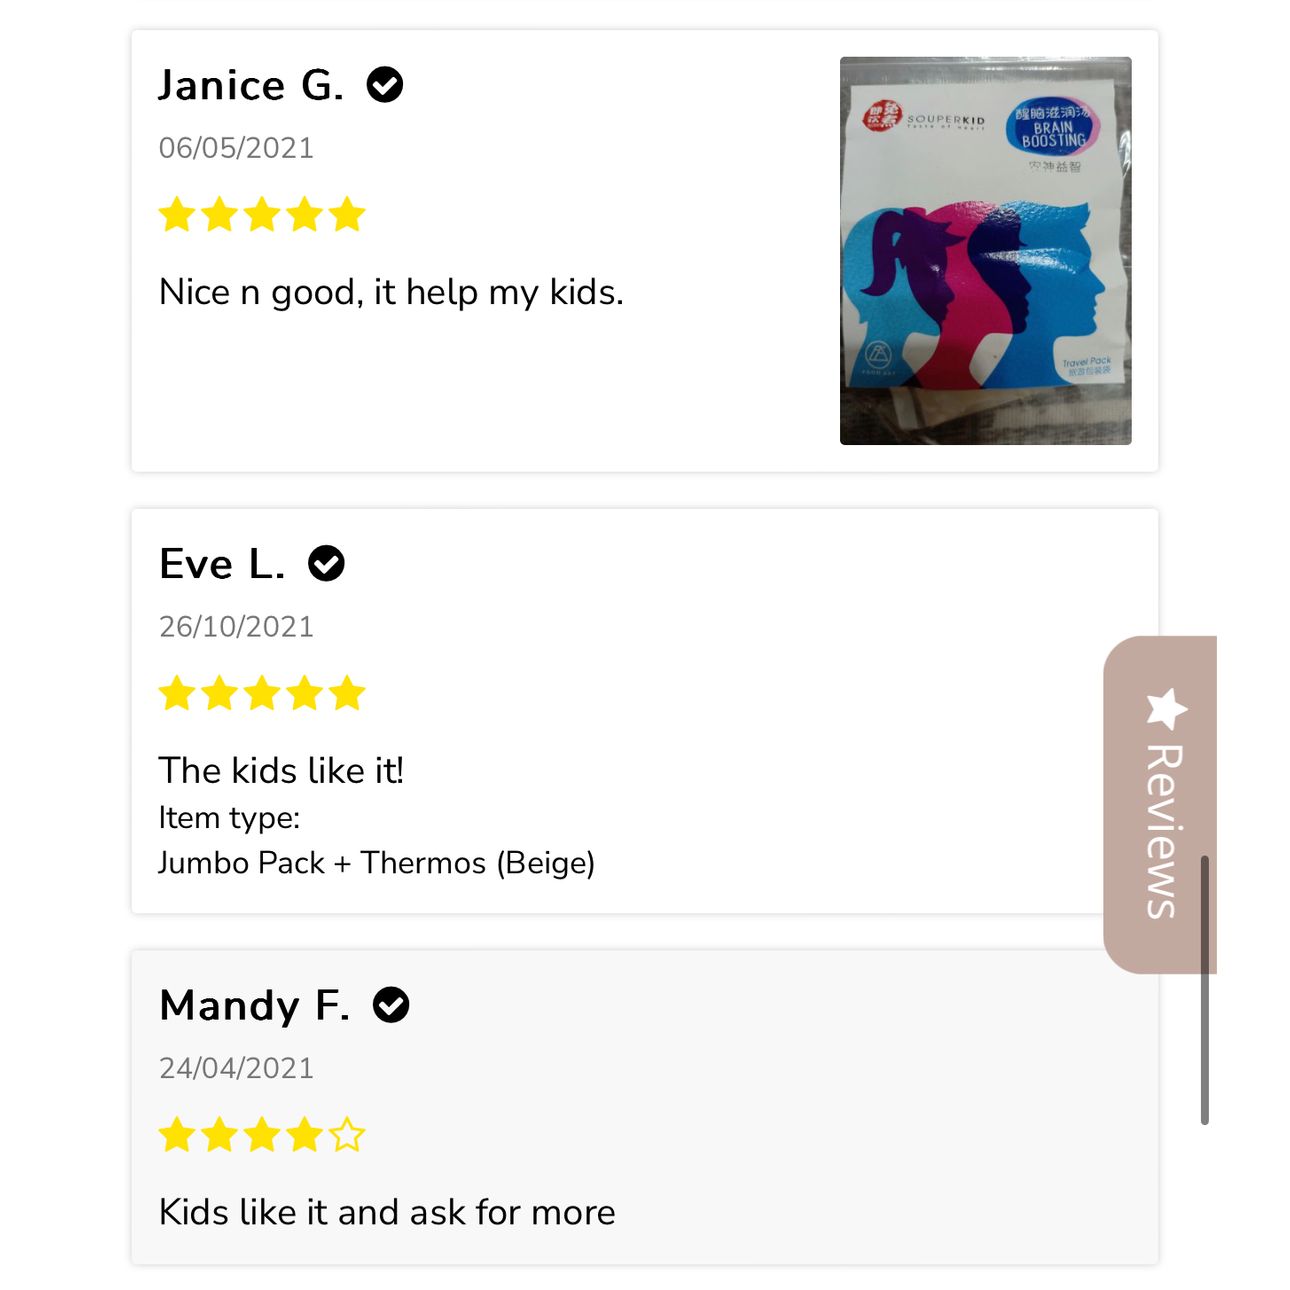
Task: Click the 'Kids like it and ask for more' review
Action: pos(387,1212)
